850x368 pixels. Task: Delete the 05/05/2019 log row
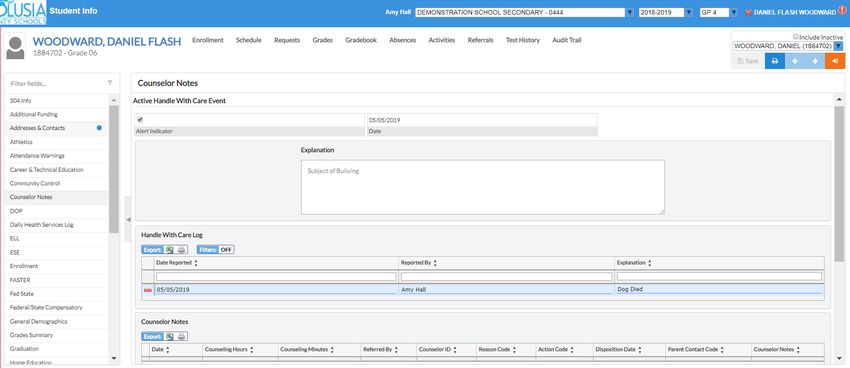point(147,290)
